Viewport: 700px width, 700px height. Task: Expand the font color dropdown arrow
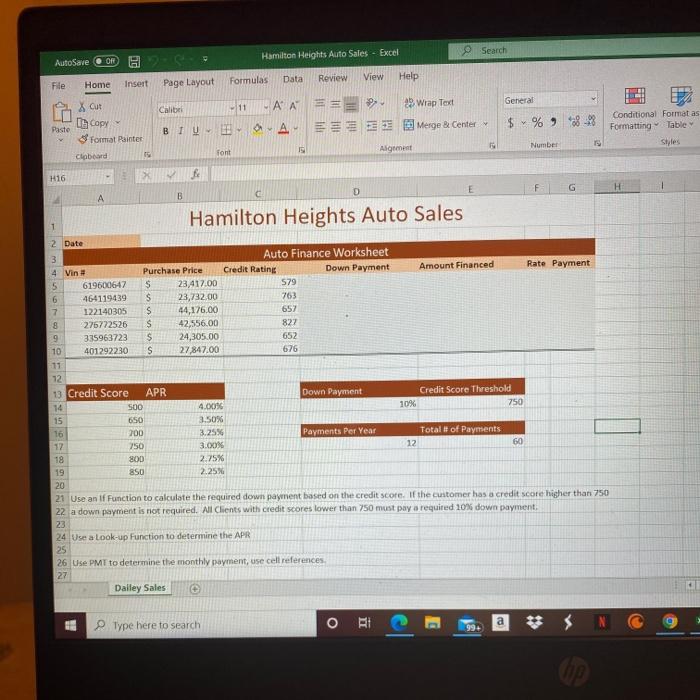[x=296, y=129]
